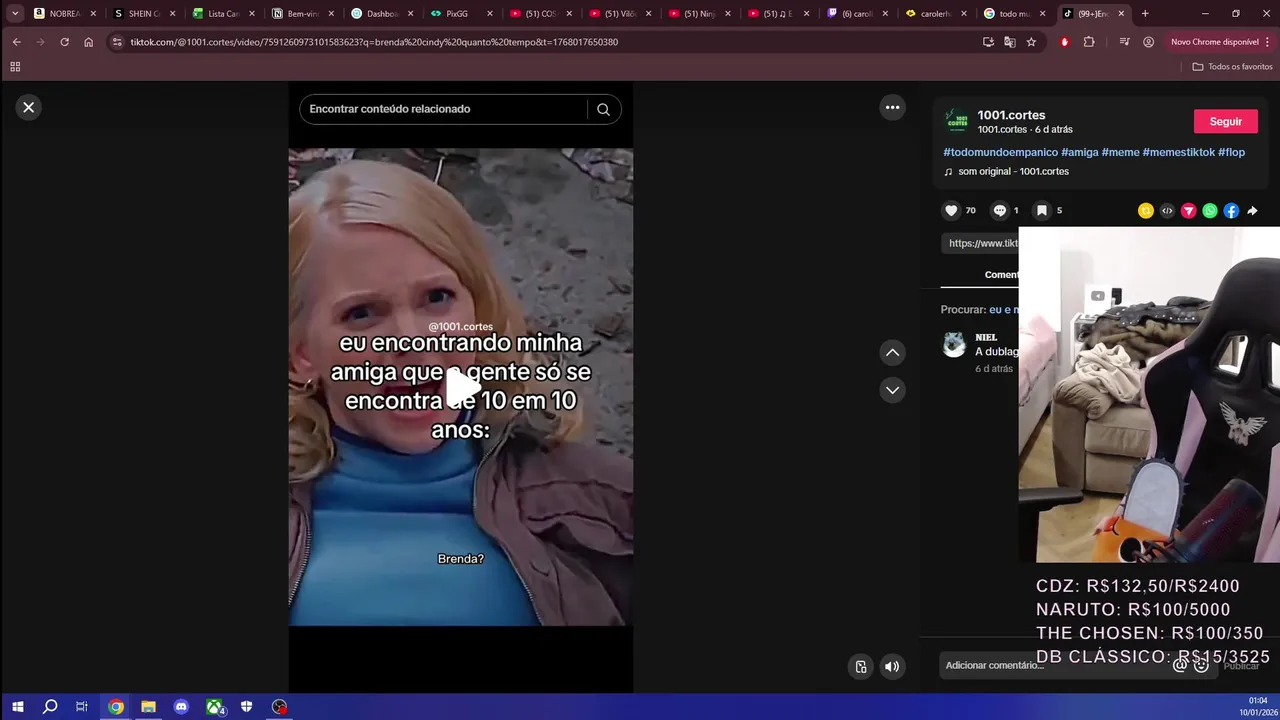Click the search magnifier in related content bar

pyautogui.click(x=603, y=109)
